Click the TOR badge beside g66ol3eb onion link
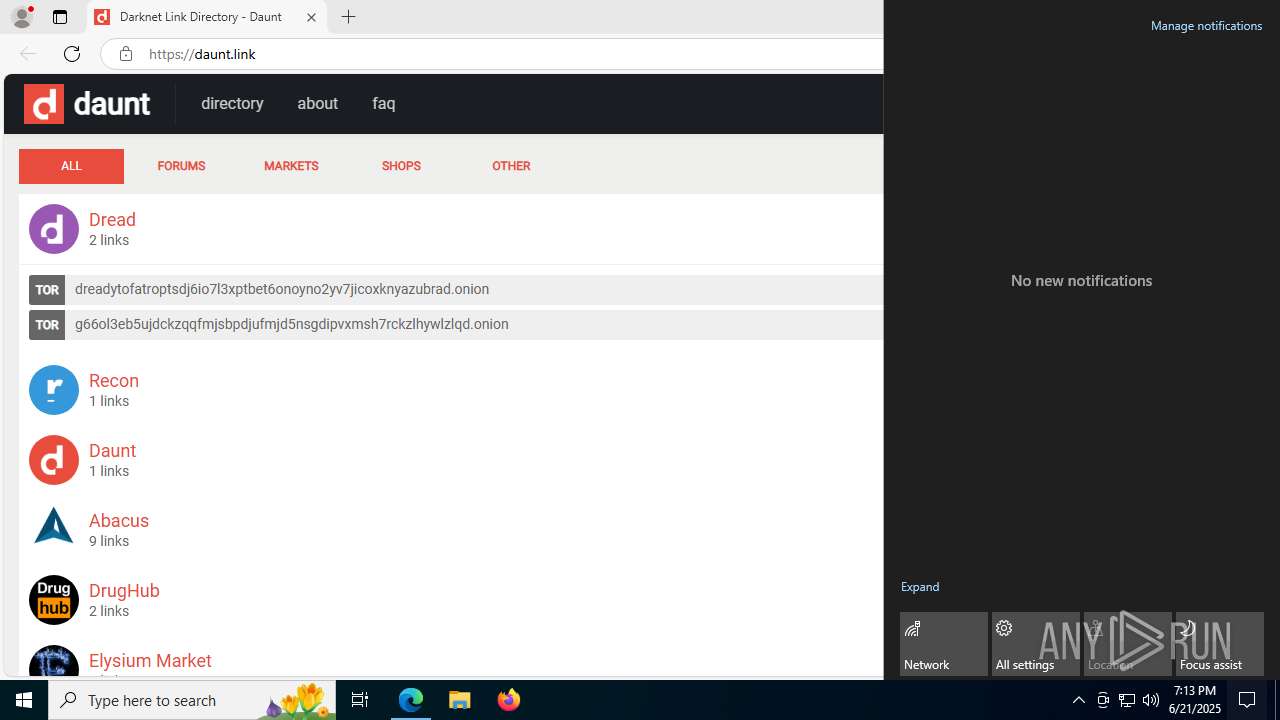This screenshot has width=1280, height=720. pos(47,325)
